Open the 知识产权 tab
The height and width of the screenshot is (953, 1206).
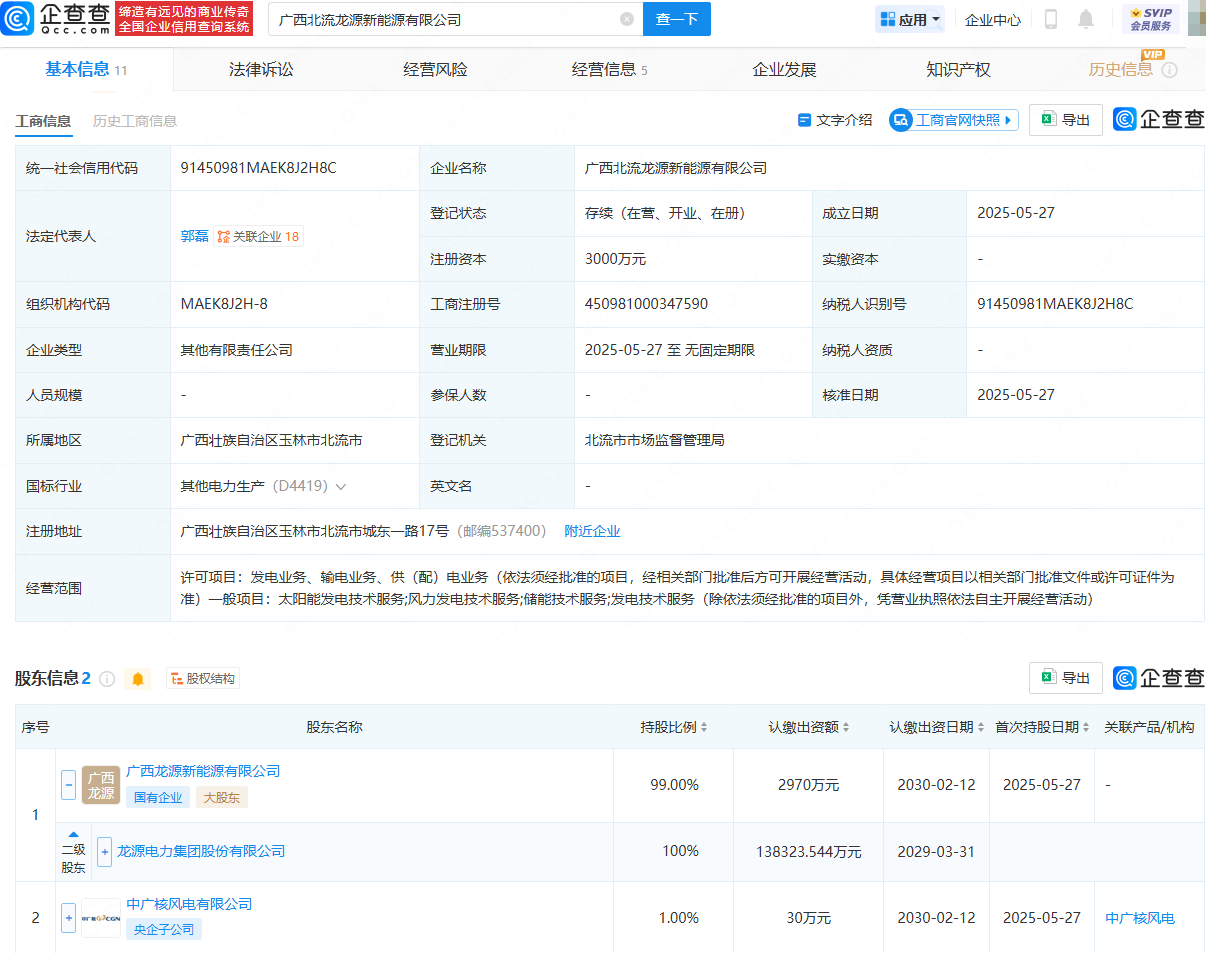(958, 70)
